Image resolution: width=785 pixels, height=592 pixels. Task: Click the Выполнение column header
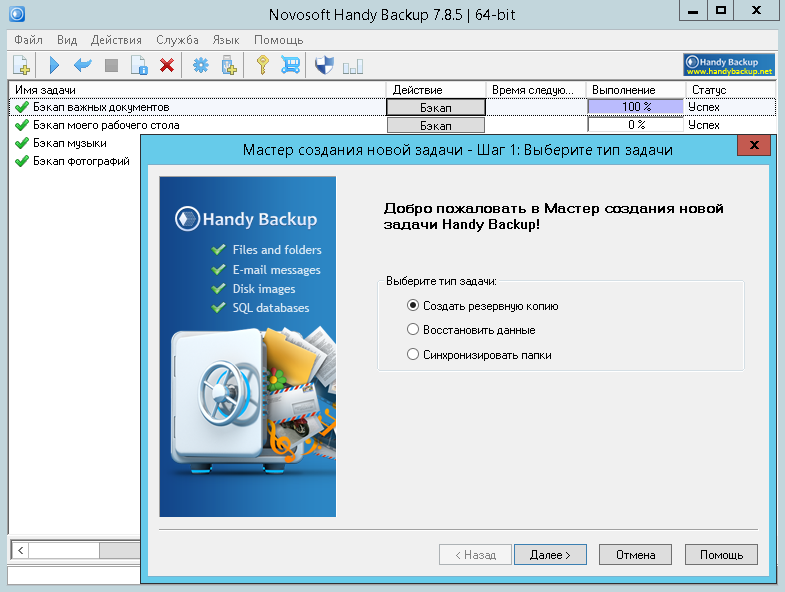[x=635, y=90]
